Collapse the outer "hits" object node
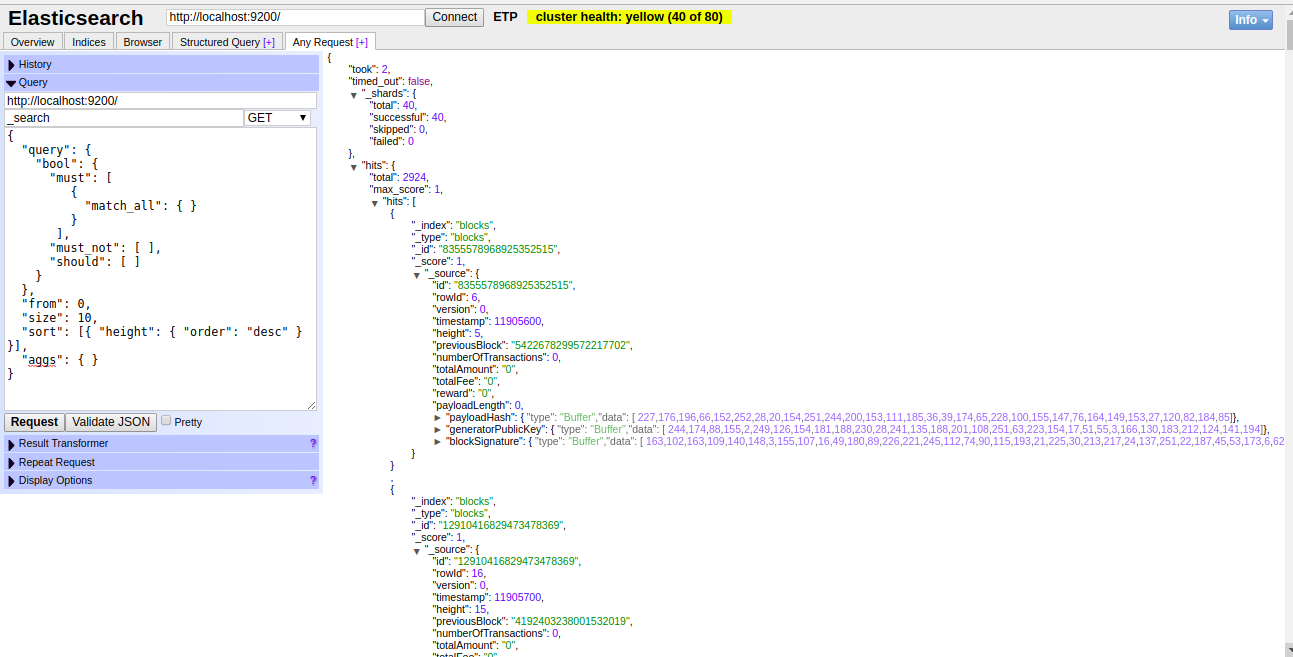The image size is (1293, 657). 354,166
